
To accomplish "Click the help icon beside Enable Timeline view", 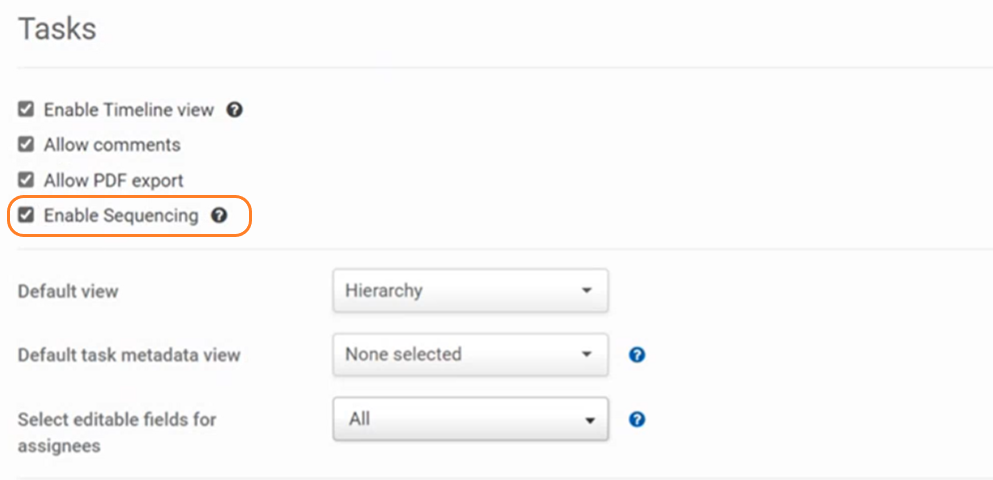I will [235, 110].
